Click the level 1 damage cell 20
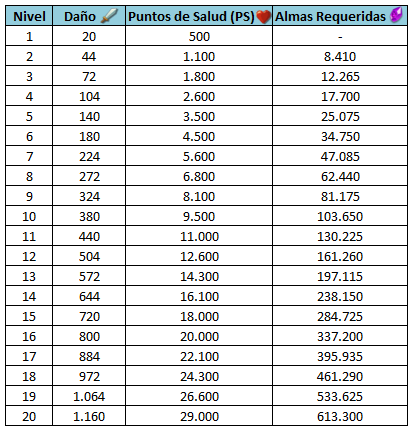 pyautogui.click(x=89, y=36)
